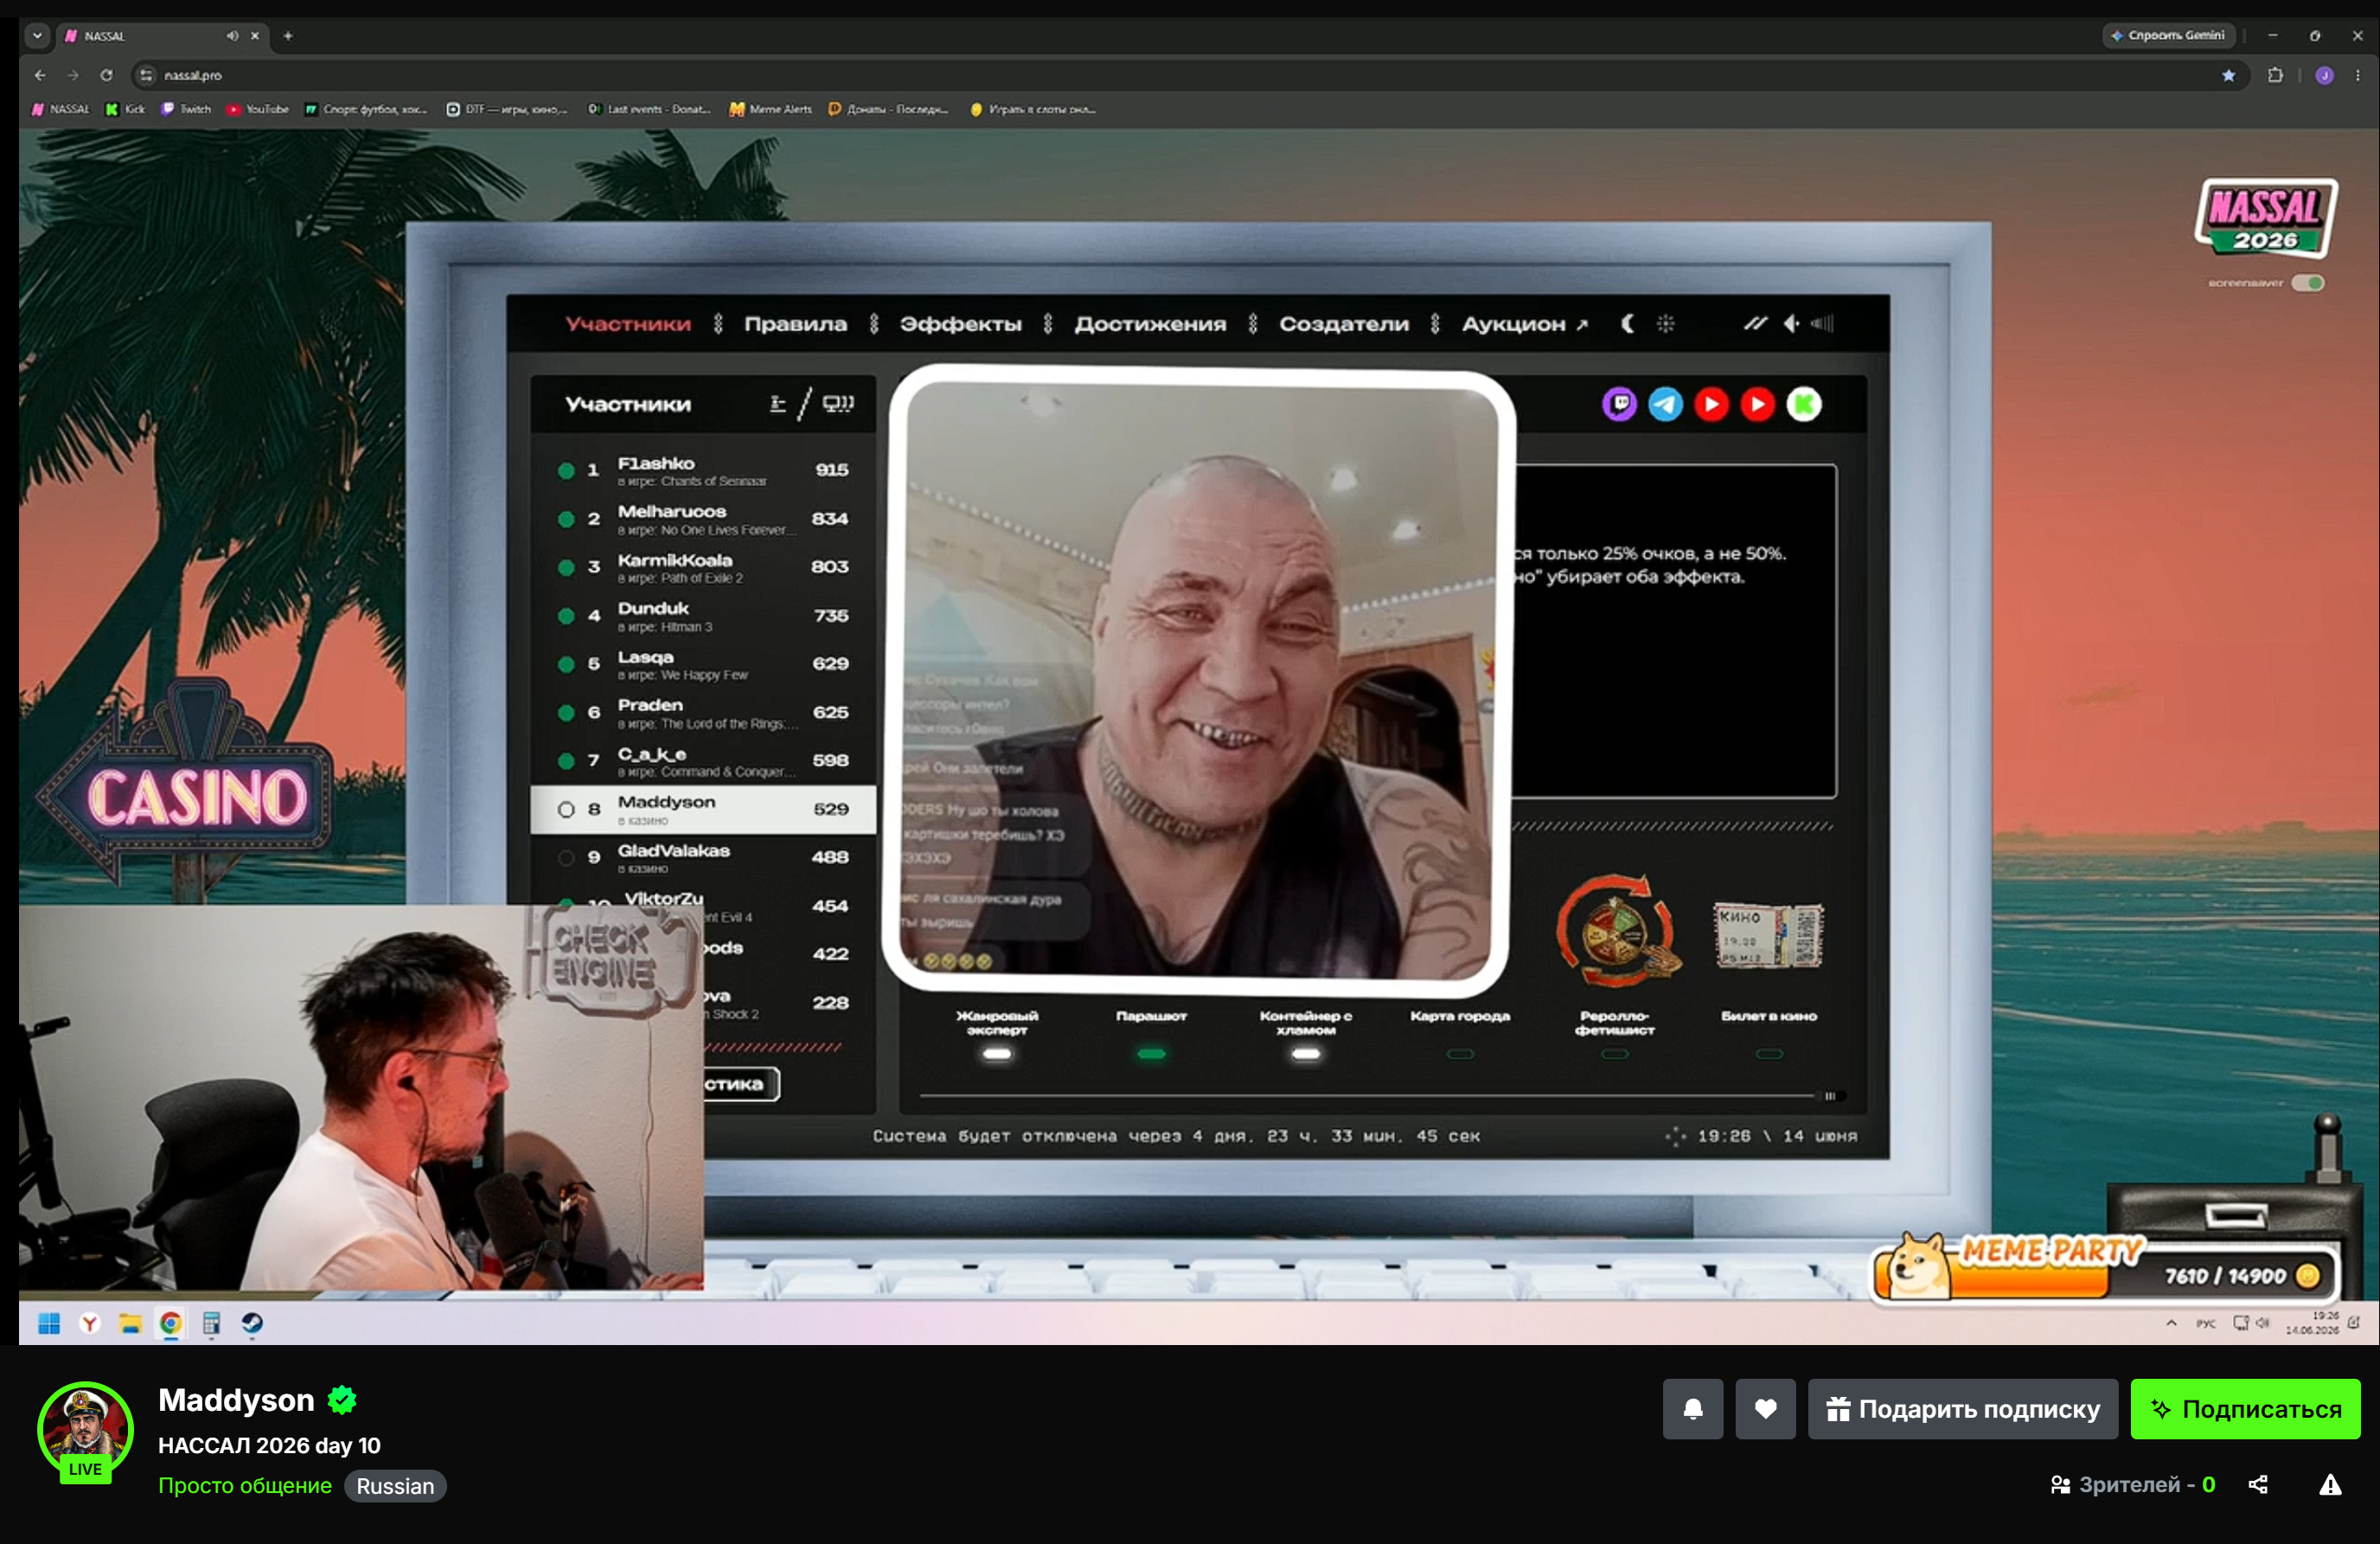The width and height of the screenshot is (2380, 1544).
Task: Click the item carousel horizontal scrollbar
Action: coord(1381,1096)
